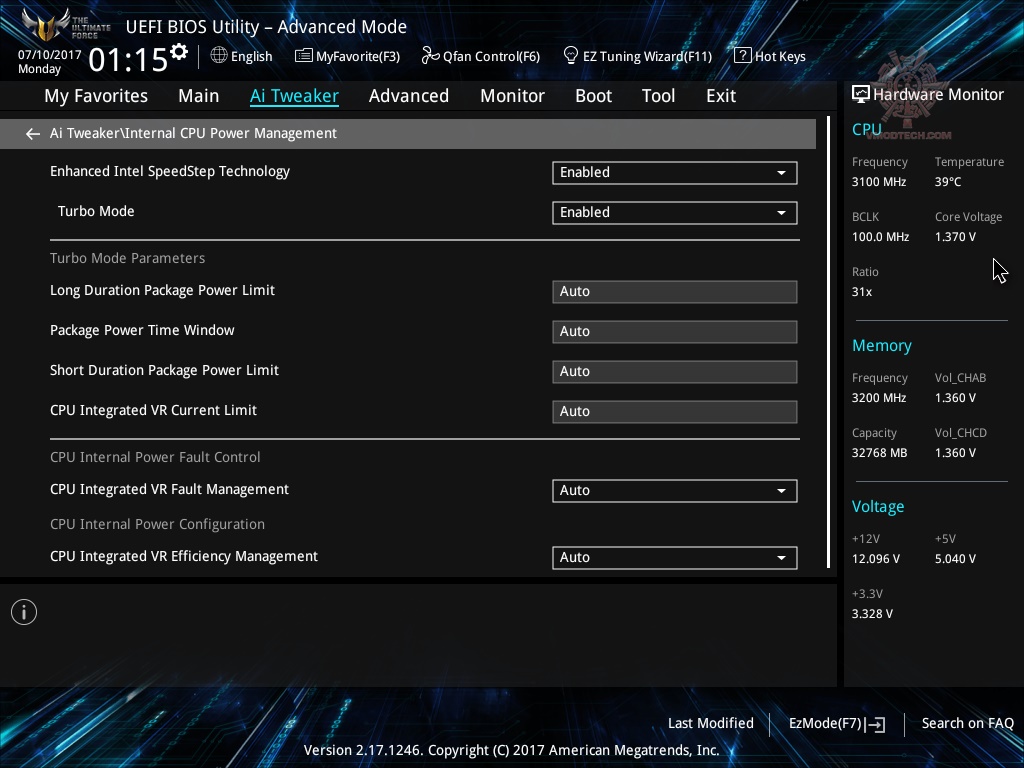Click the CPU Integrated VR Current Limit field

coord(675,411)
